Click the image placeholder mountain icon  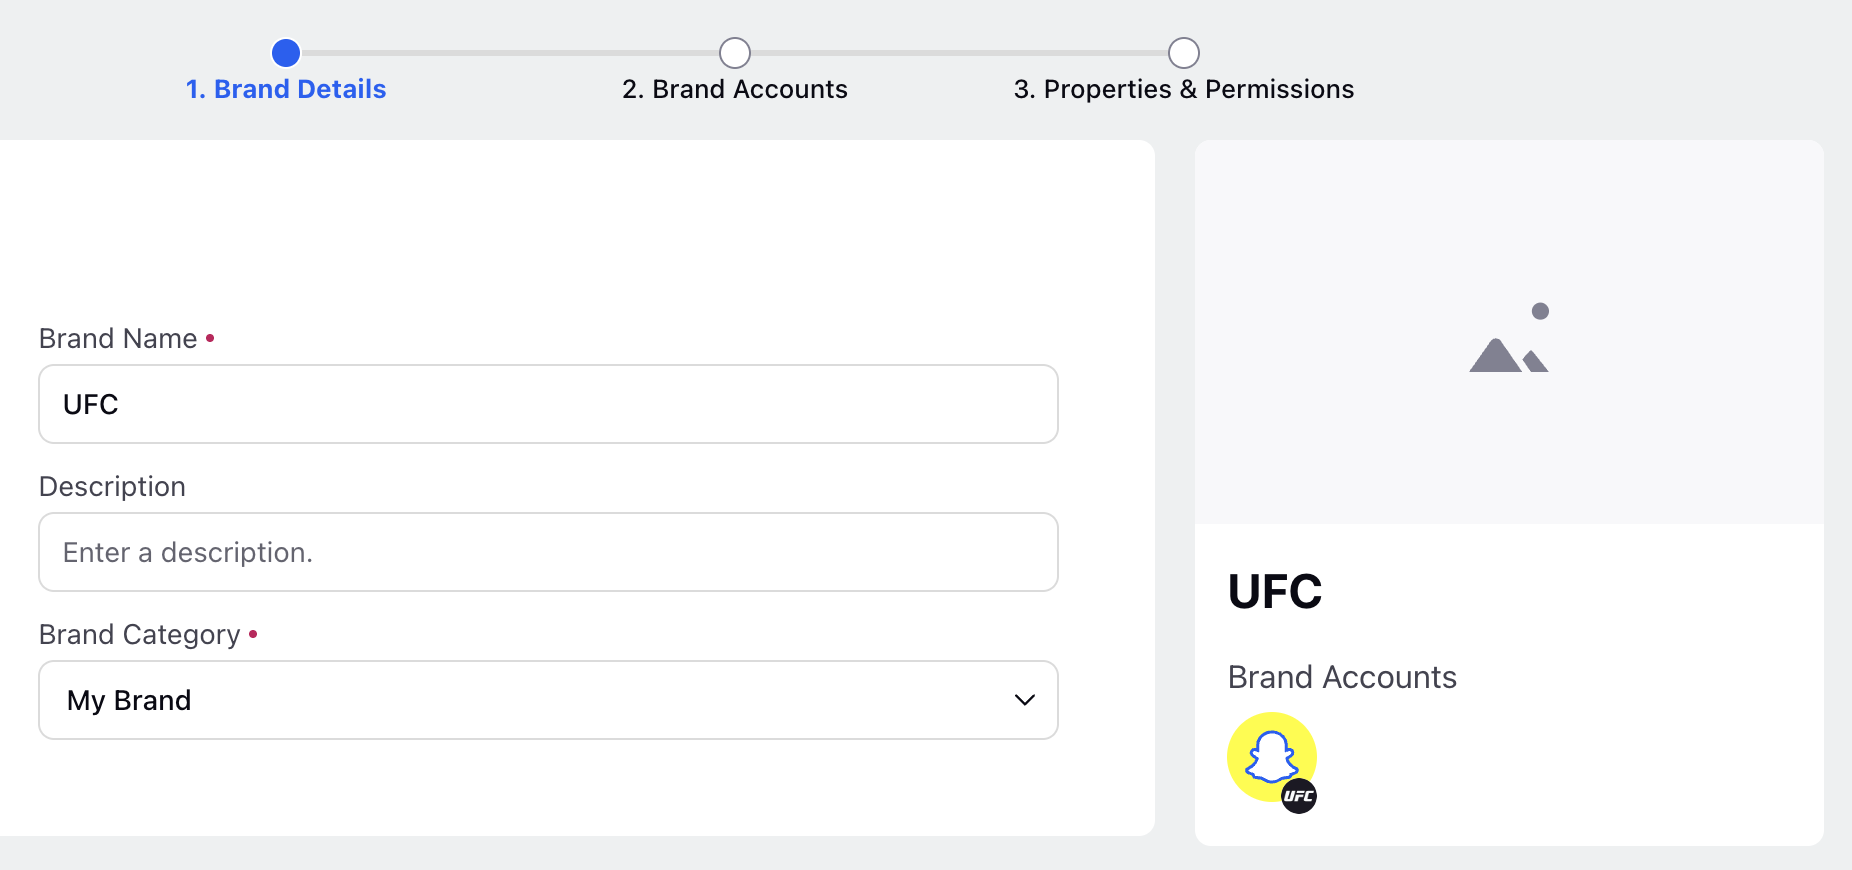click(1509, 338)
